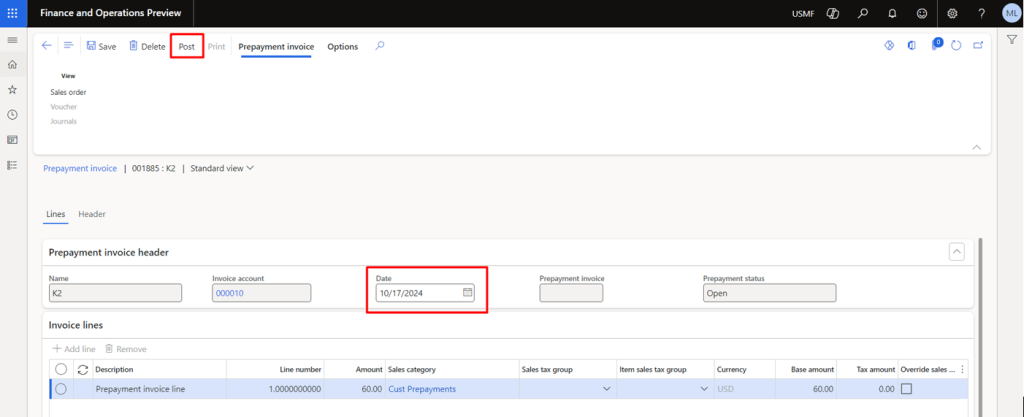Open the filter pane funnel icon
Viewport: 1024px width, 417px height.
click(1011, 39)
